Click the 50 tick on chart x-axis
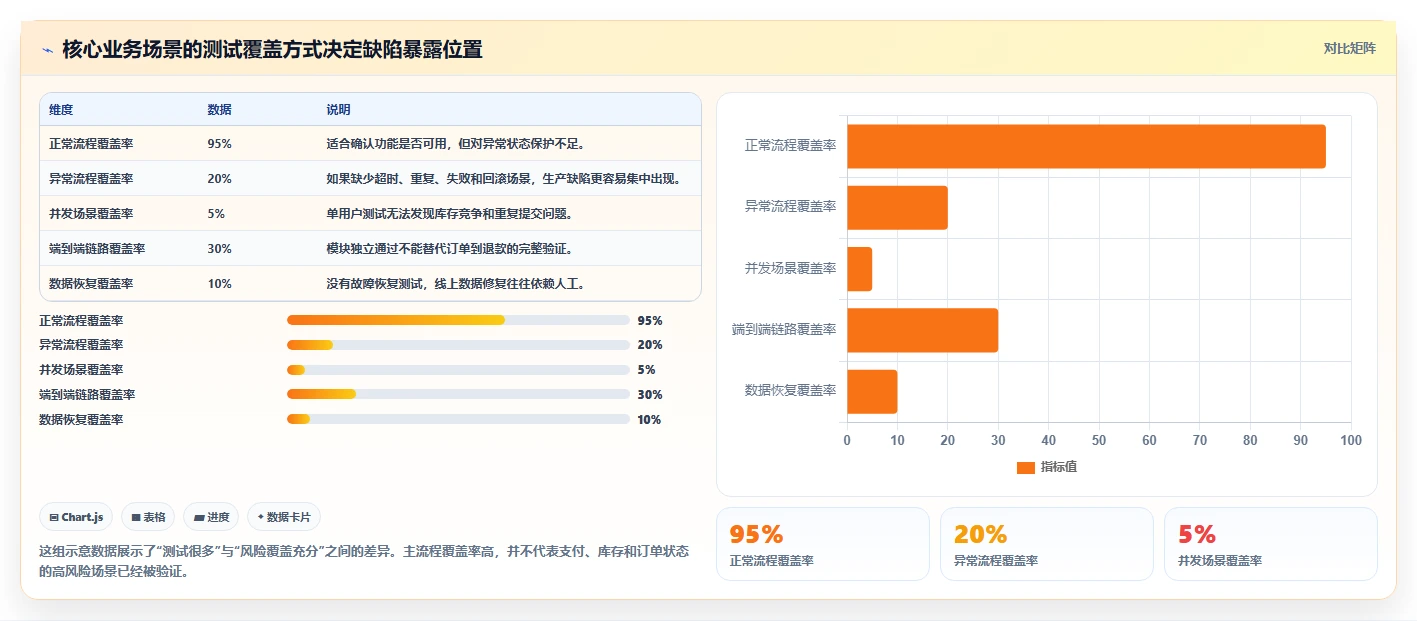Viewport: 1417px width, 621px height. (1099, 441)
